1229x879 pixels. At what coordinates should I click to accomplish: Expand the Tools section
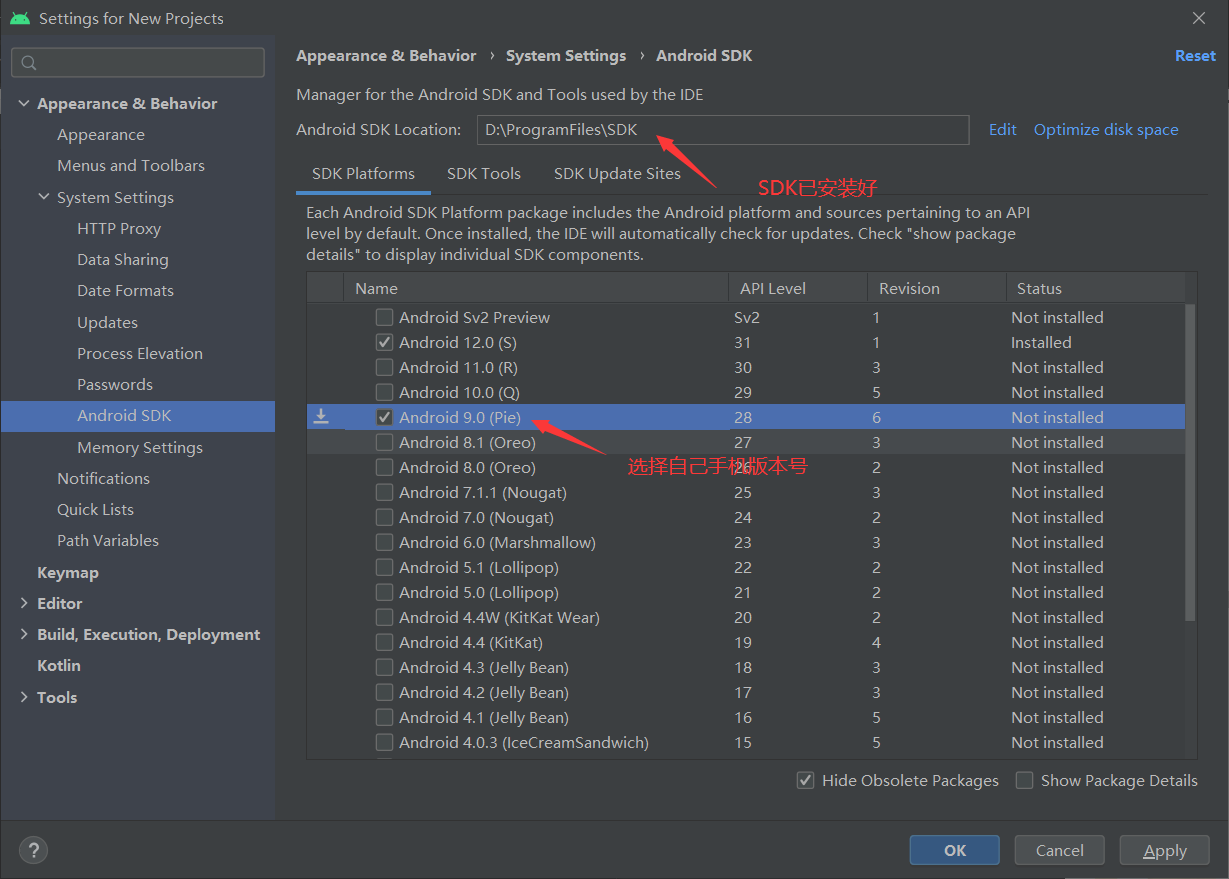[23, 697]
